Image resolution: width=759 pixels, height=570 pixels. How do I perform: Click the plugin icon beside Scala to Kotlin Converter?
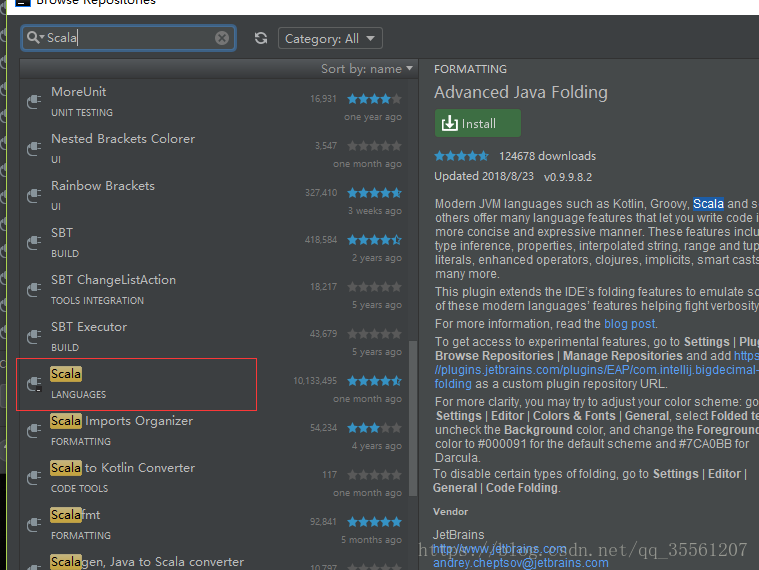coord(34,477)
